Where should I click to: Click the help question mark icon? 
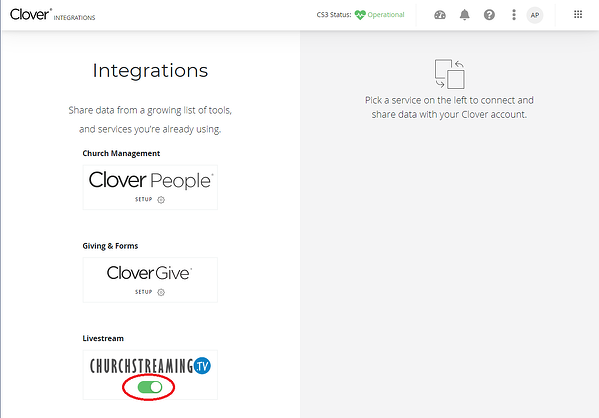pyautogui.click(x=489, y=15)
